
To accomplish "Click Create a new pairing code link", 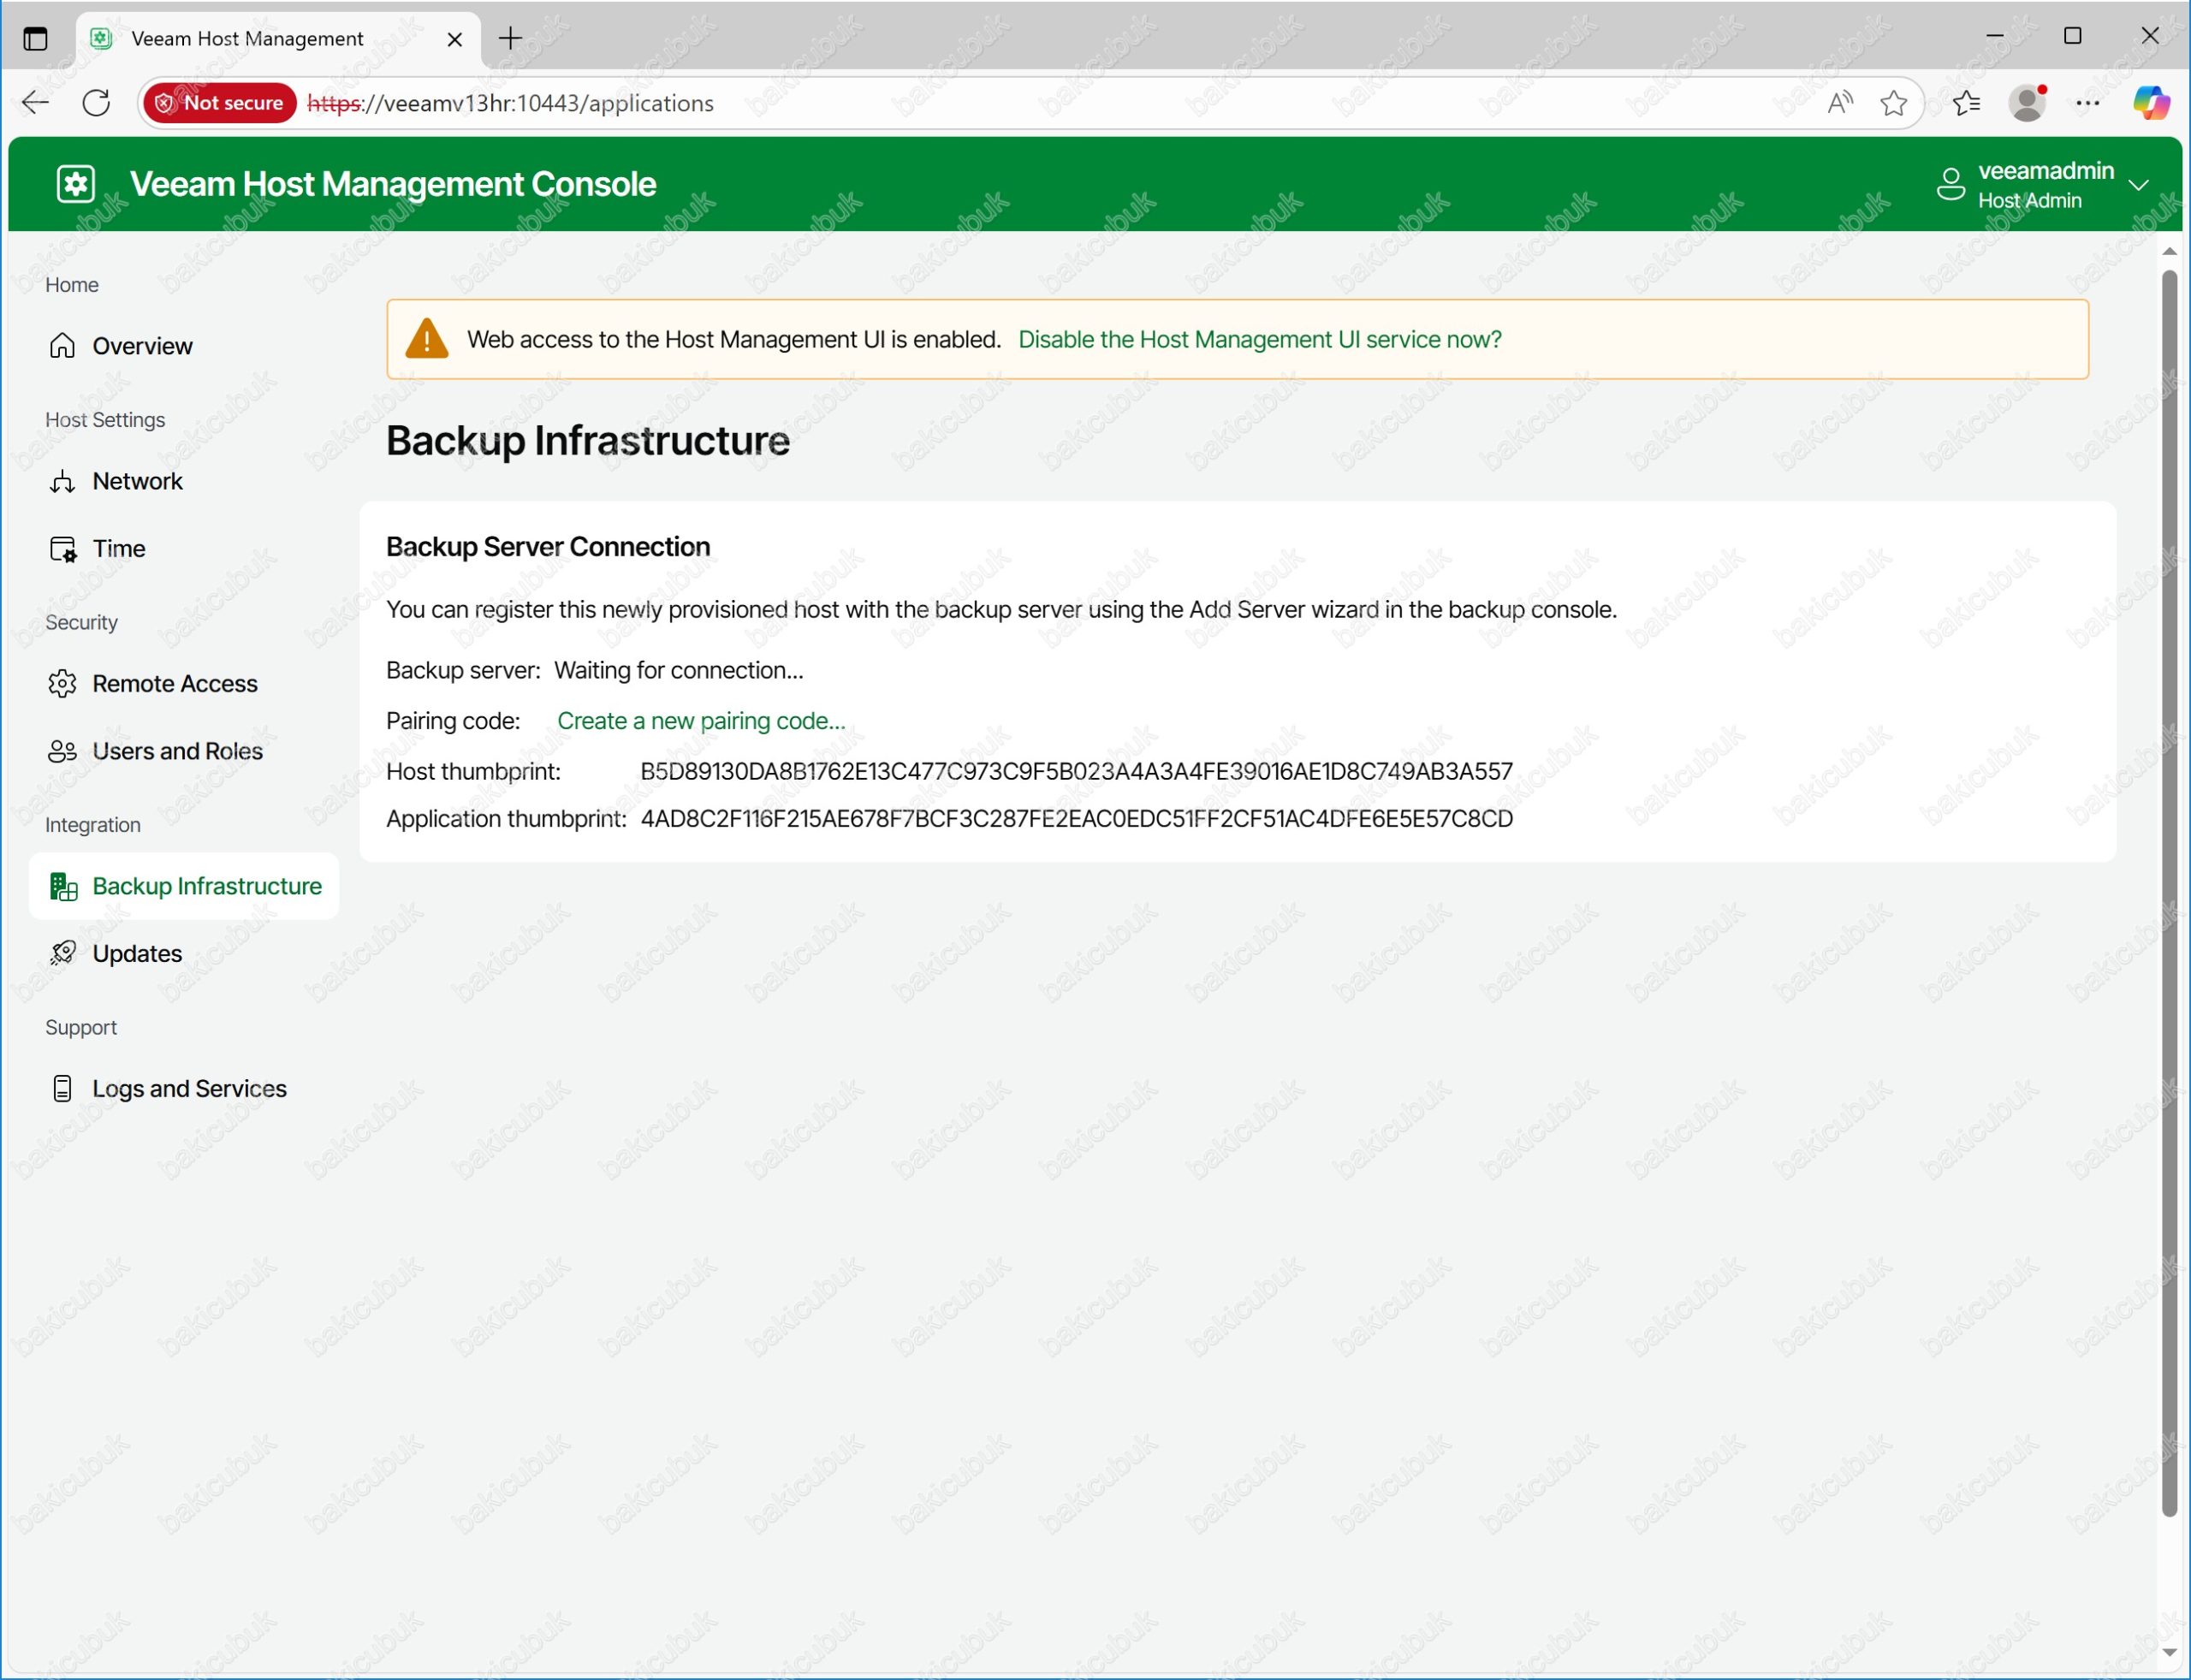I will (700, 721).
